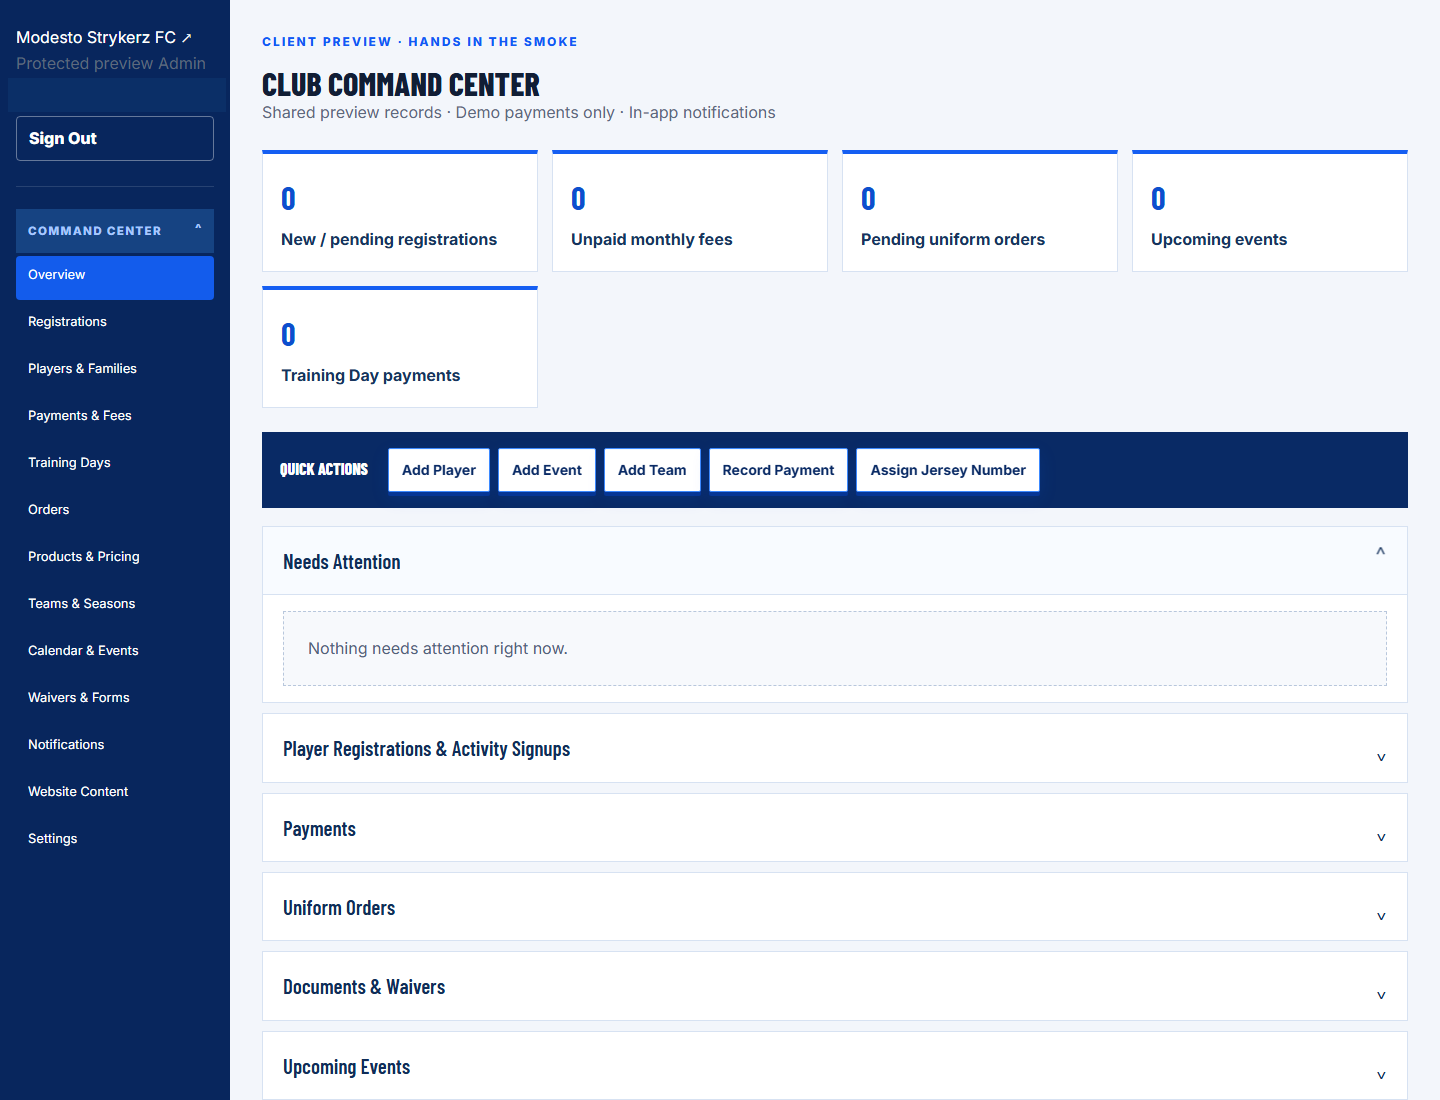Click the 'Documents & Waivers' heading text

(364, 987)
